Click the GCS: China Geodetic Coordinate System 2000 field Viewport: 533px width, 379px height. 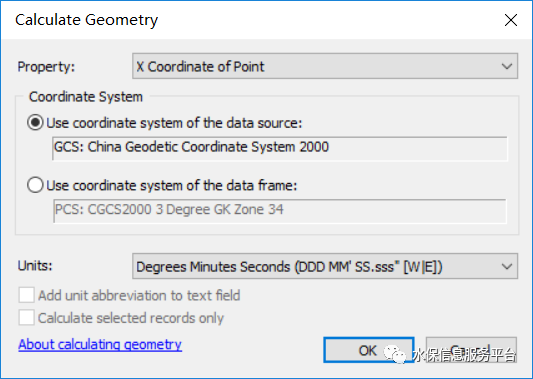[x=279, y=148]
